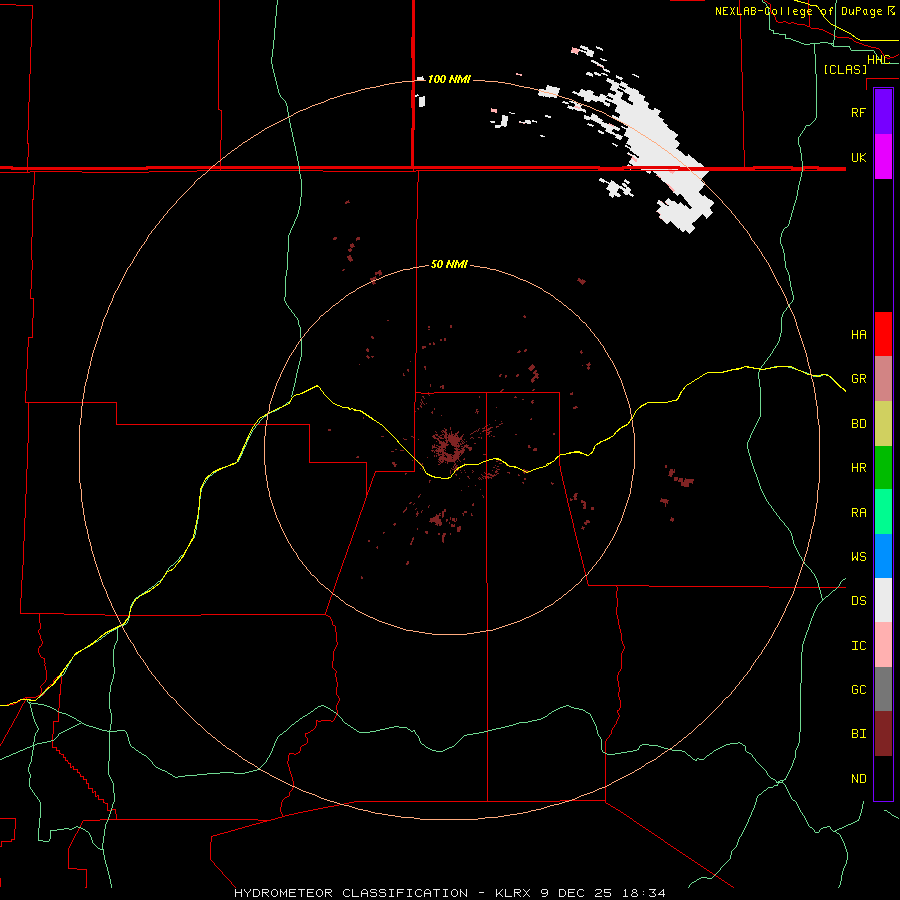Screen dimensions: 900x900
Task: Select the GR graupel color swatch
Action: pyautogui.click(x=883, y=379)
